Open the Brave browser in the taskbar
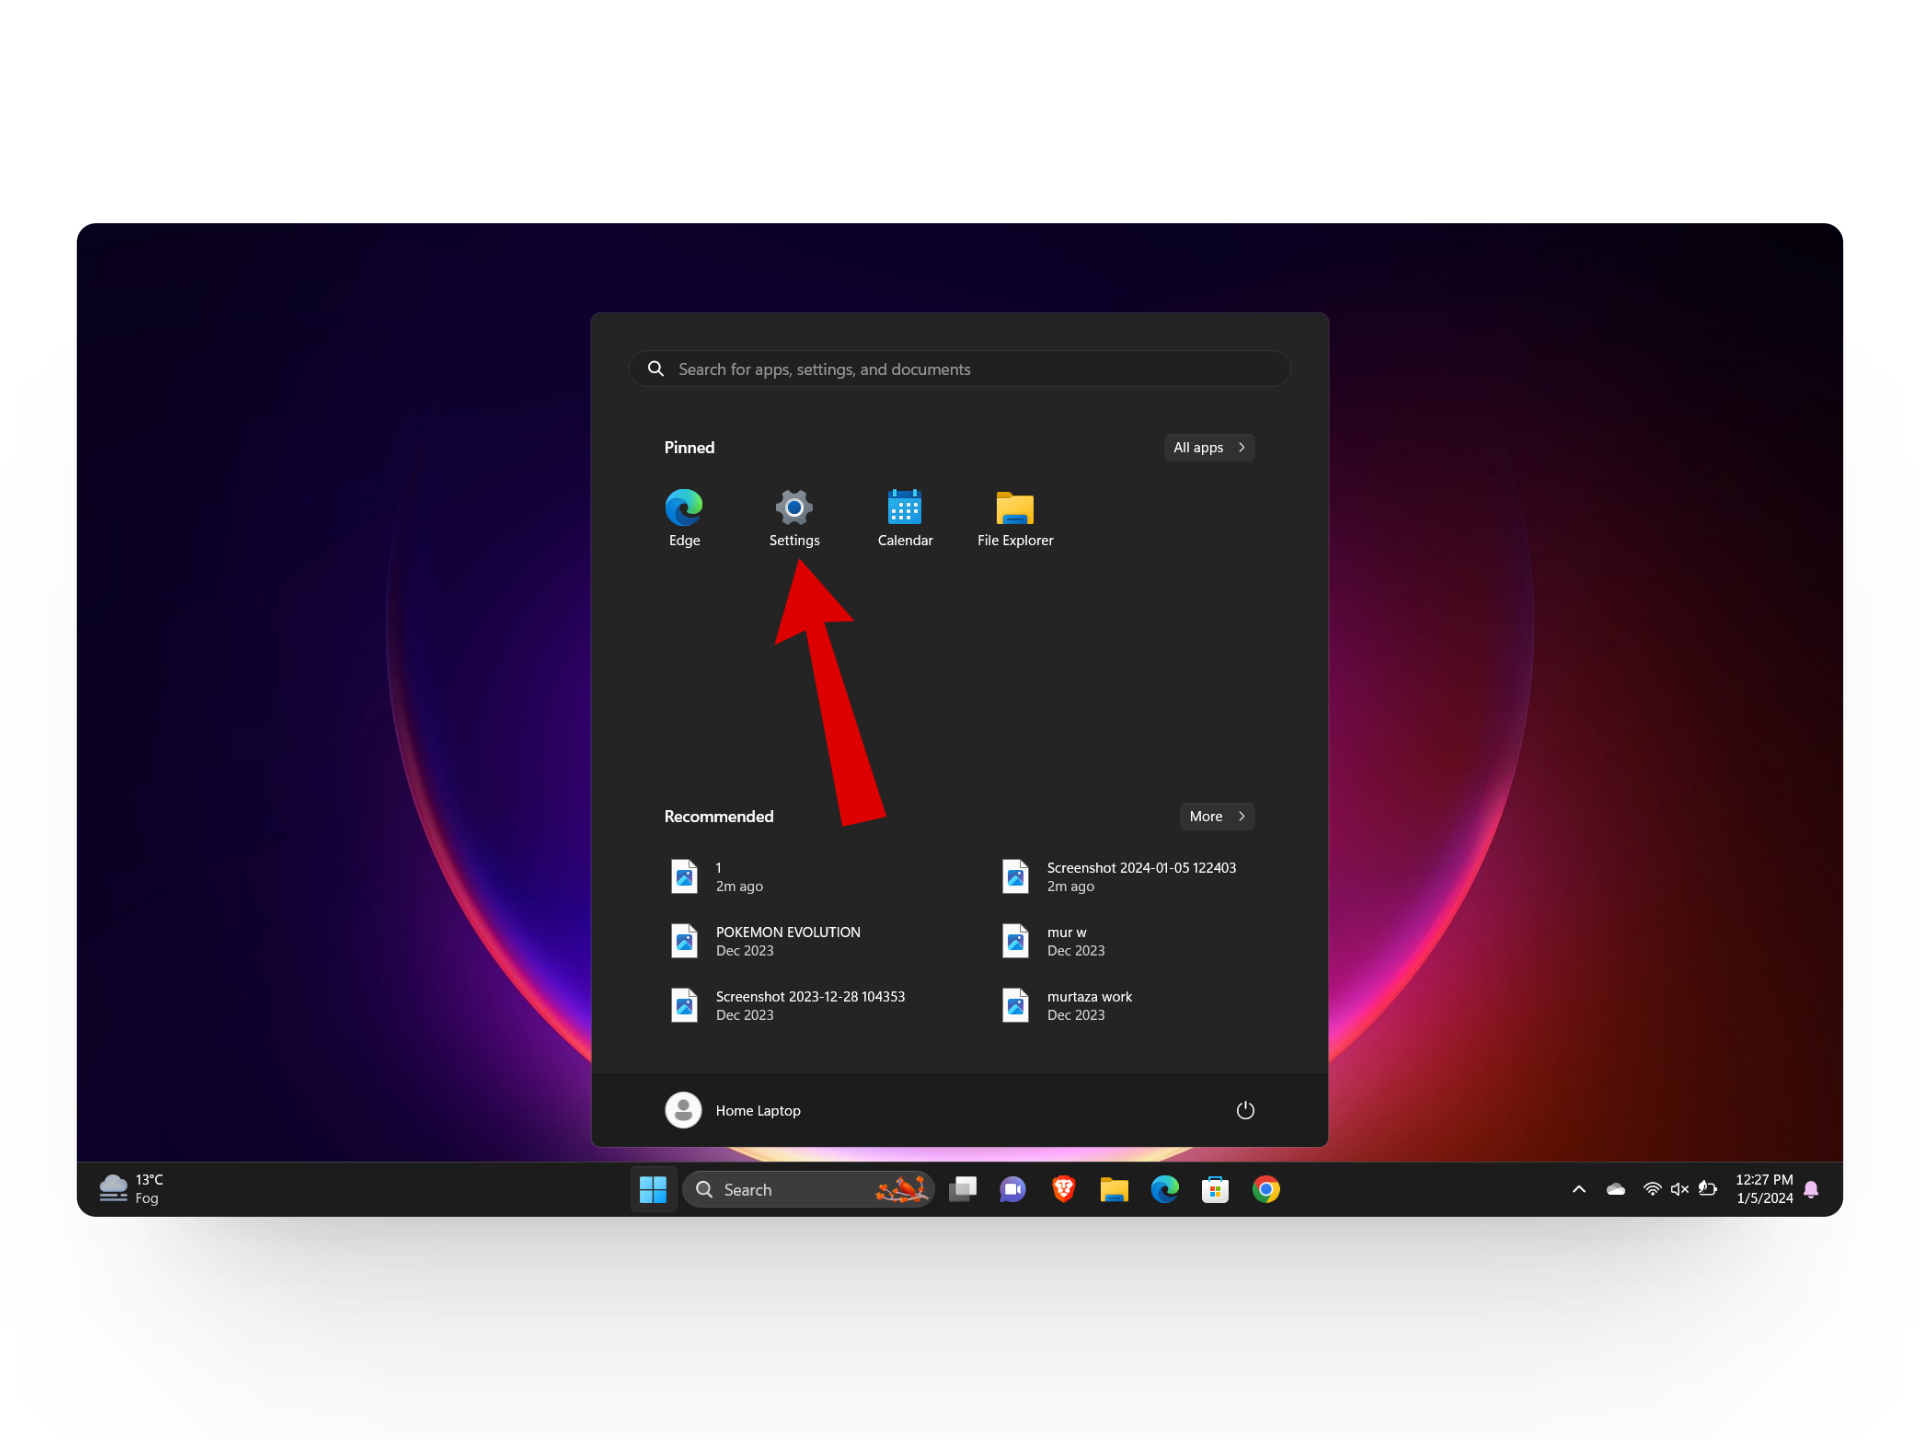 (x=1063, y=1189)
